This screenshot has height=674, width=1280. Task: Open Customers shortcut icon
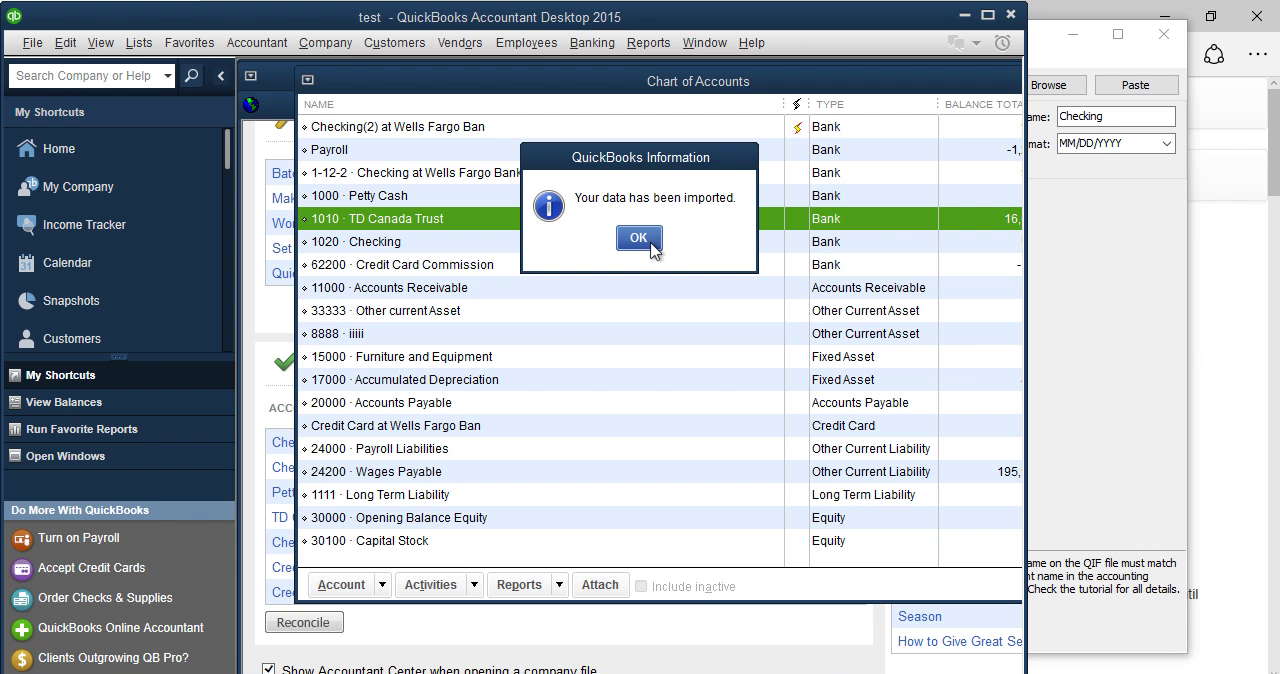pyautogui.click(x=27, y=339)
